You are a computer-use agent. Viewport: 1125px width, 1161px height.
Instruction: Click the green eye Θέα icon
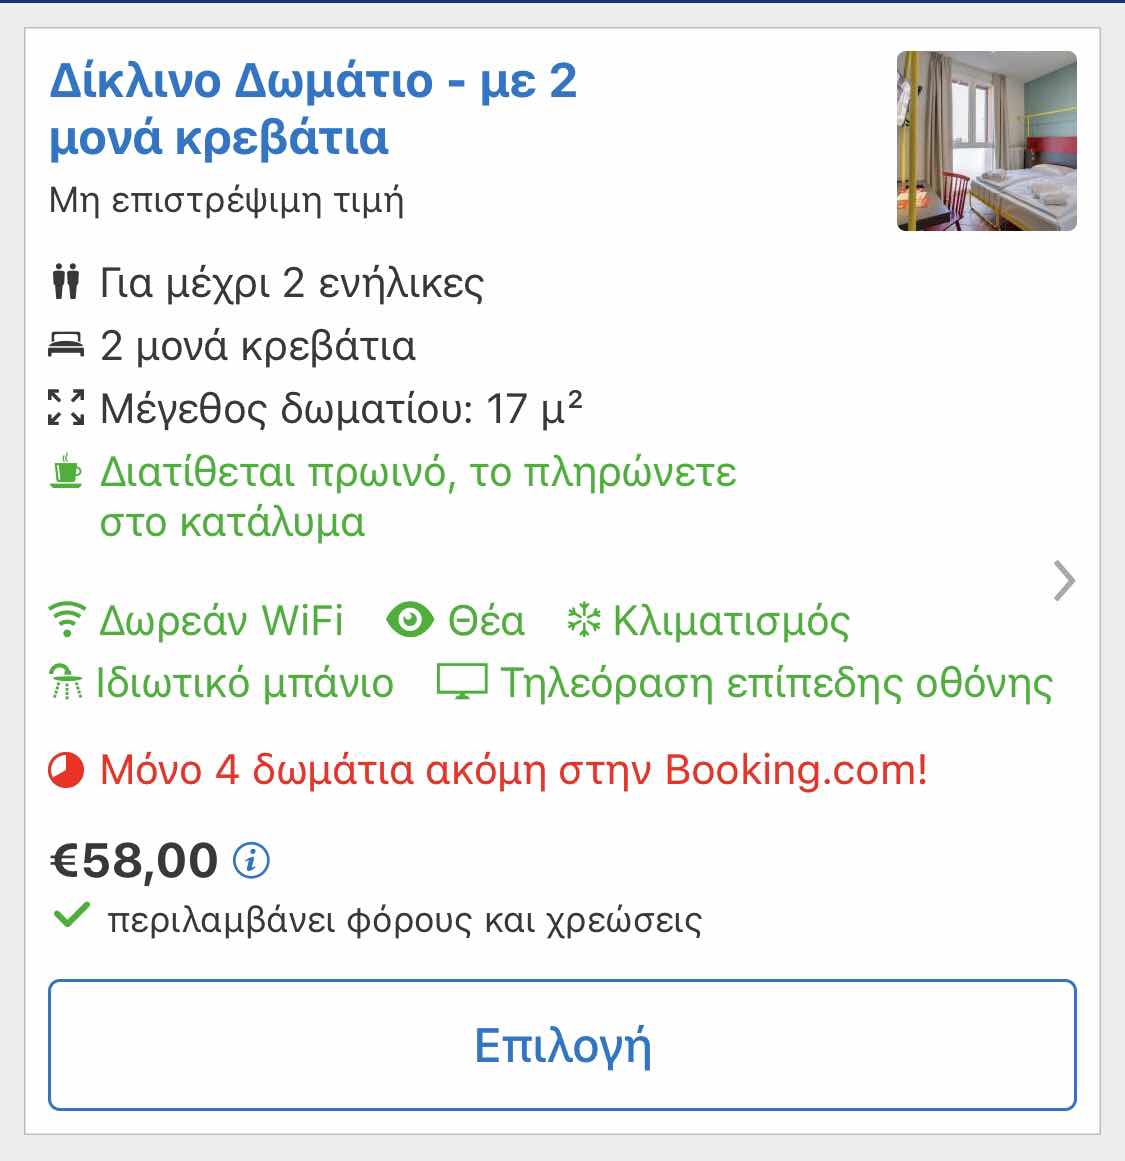click(410, 620)
